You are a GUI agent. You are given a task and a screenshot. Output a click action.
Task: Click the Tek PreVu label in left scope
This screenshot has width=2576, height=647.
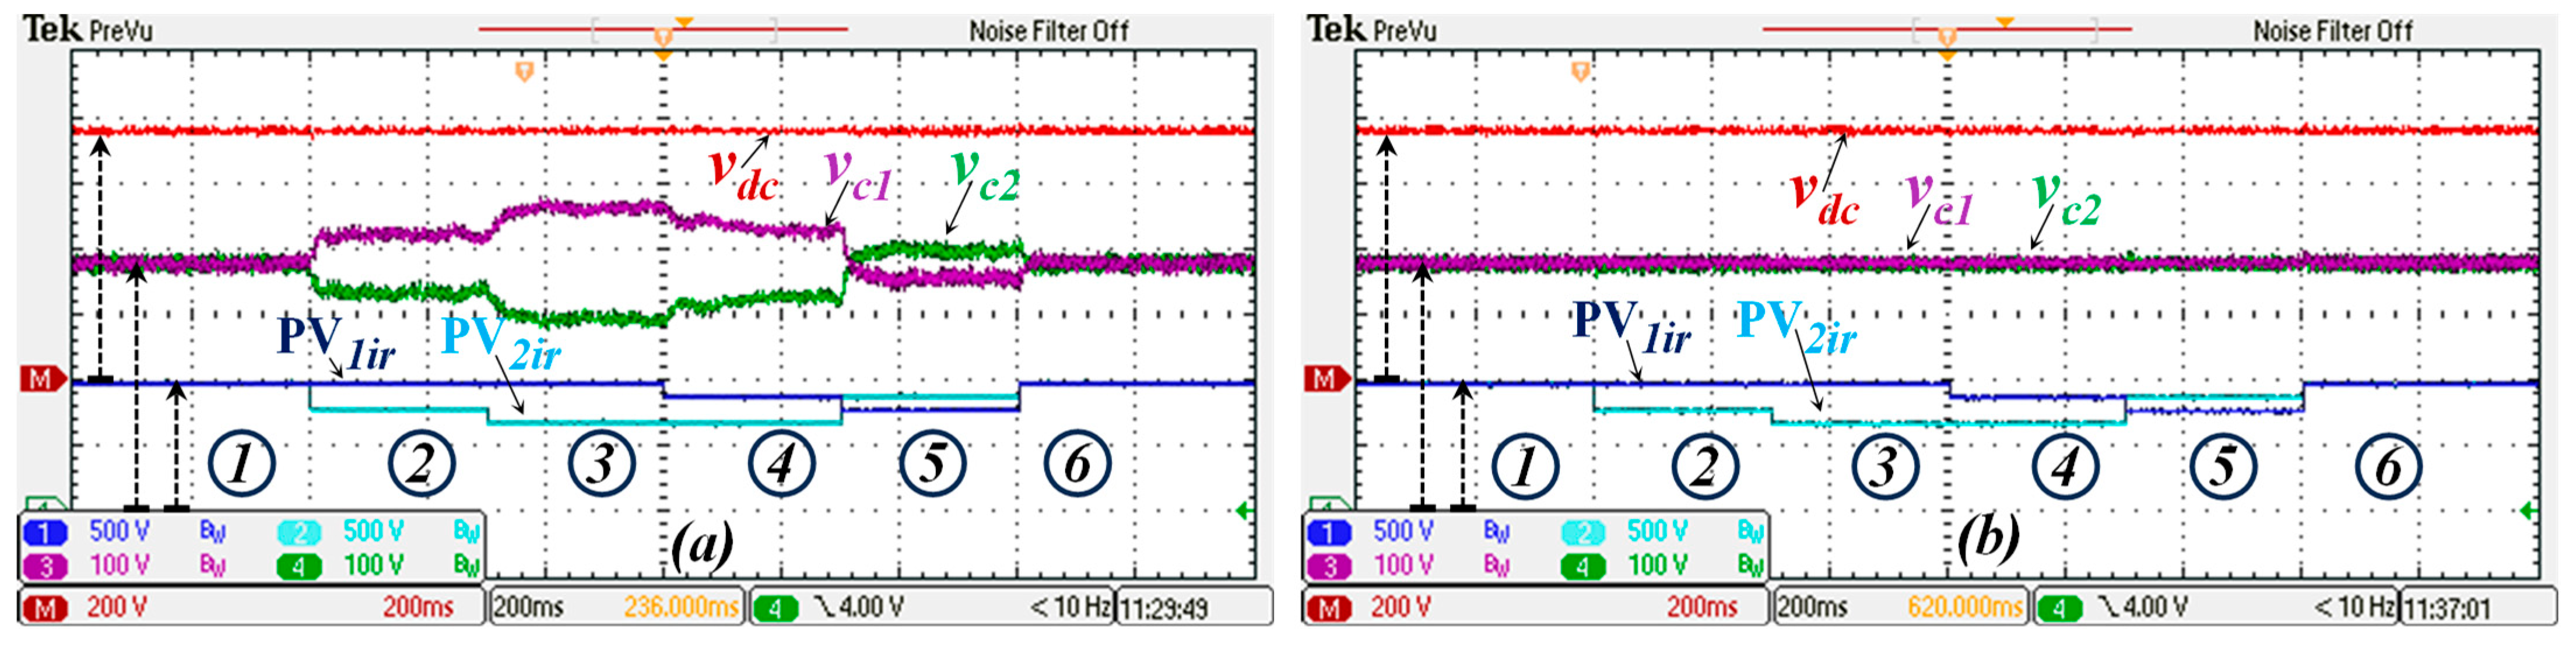(x=88, y=30)
